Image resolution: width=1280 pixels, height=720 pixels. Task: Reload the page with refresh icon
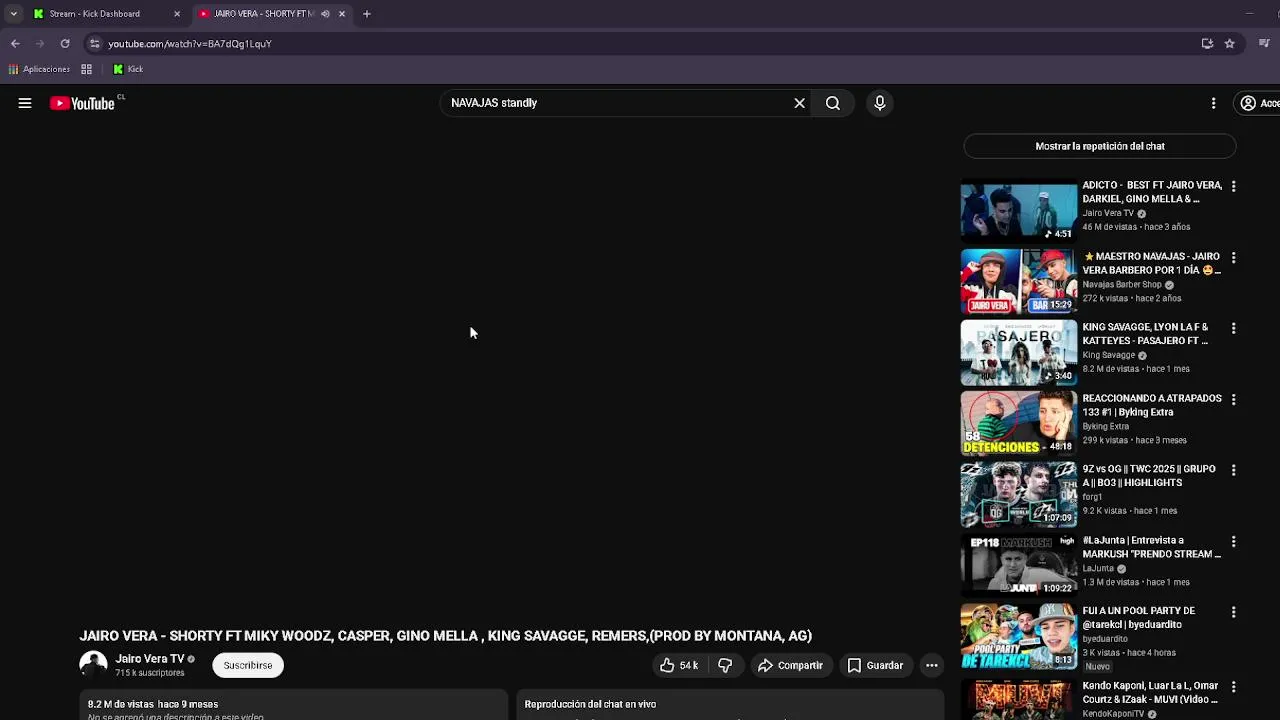coord(65,44)
